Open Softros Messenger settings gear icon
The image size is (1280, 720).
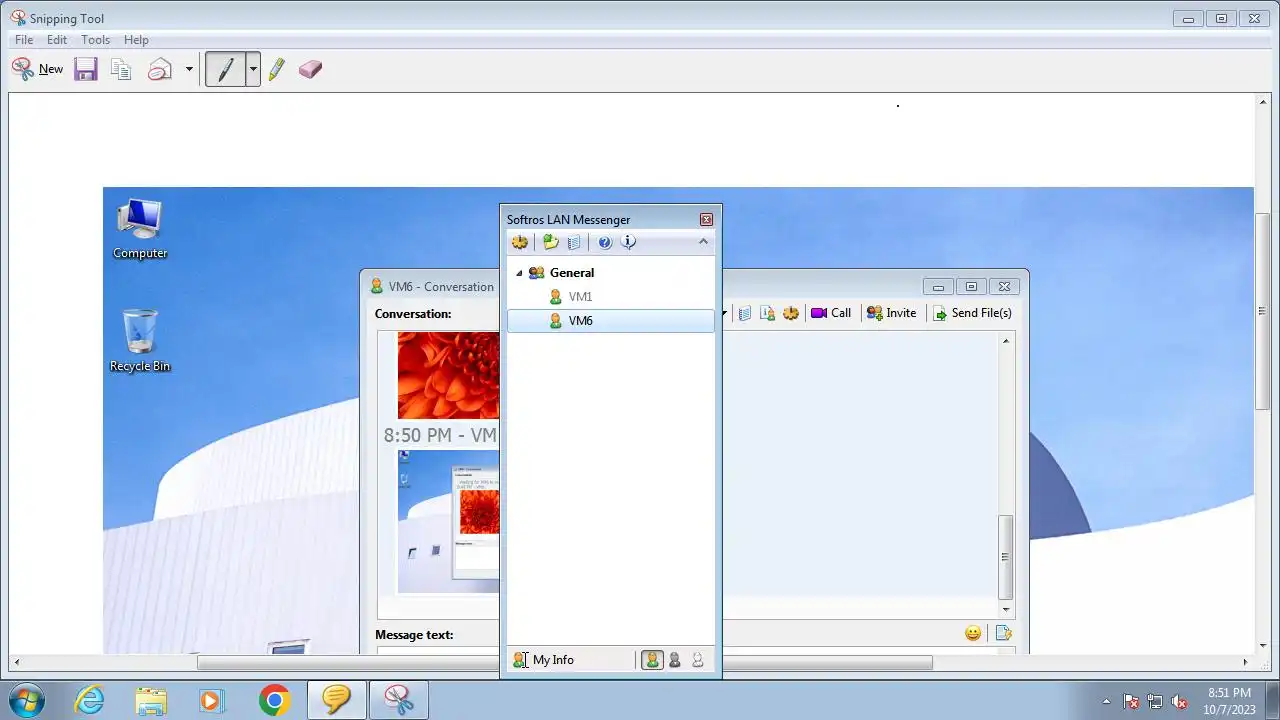click(519, 242)
